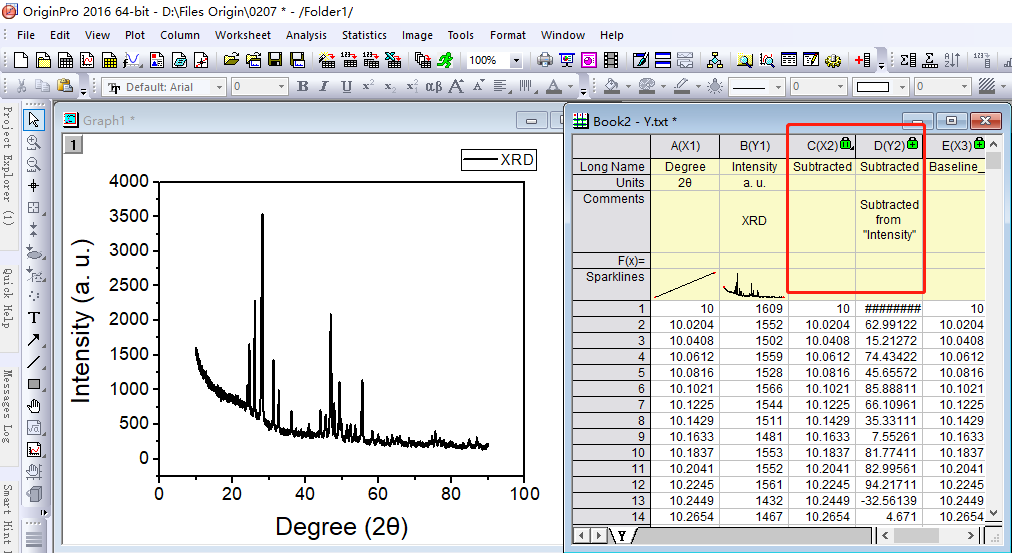Viewport: 1012px width, 553px height.
Task: Click the New Workbook icon
Action: coord(65,61)
